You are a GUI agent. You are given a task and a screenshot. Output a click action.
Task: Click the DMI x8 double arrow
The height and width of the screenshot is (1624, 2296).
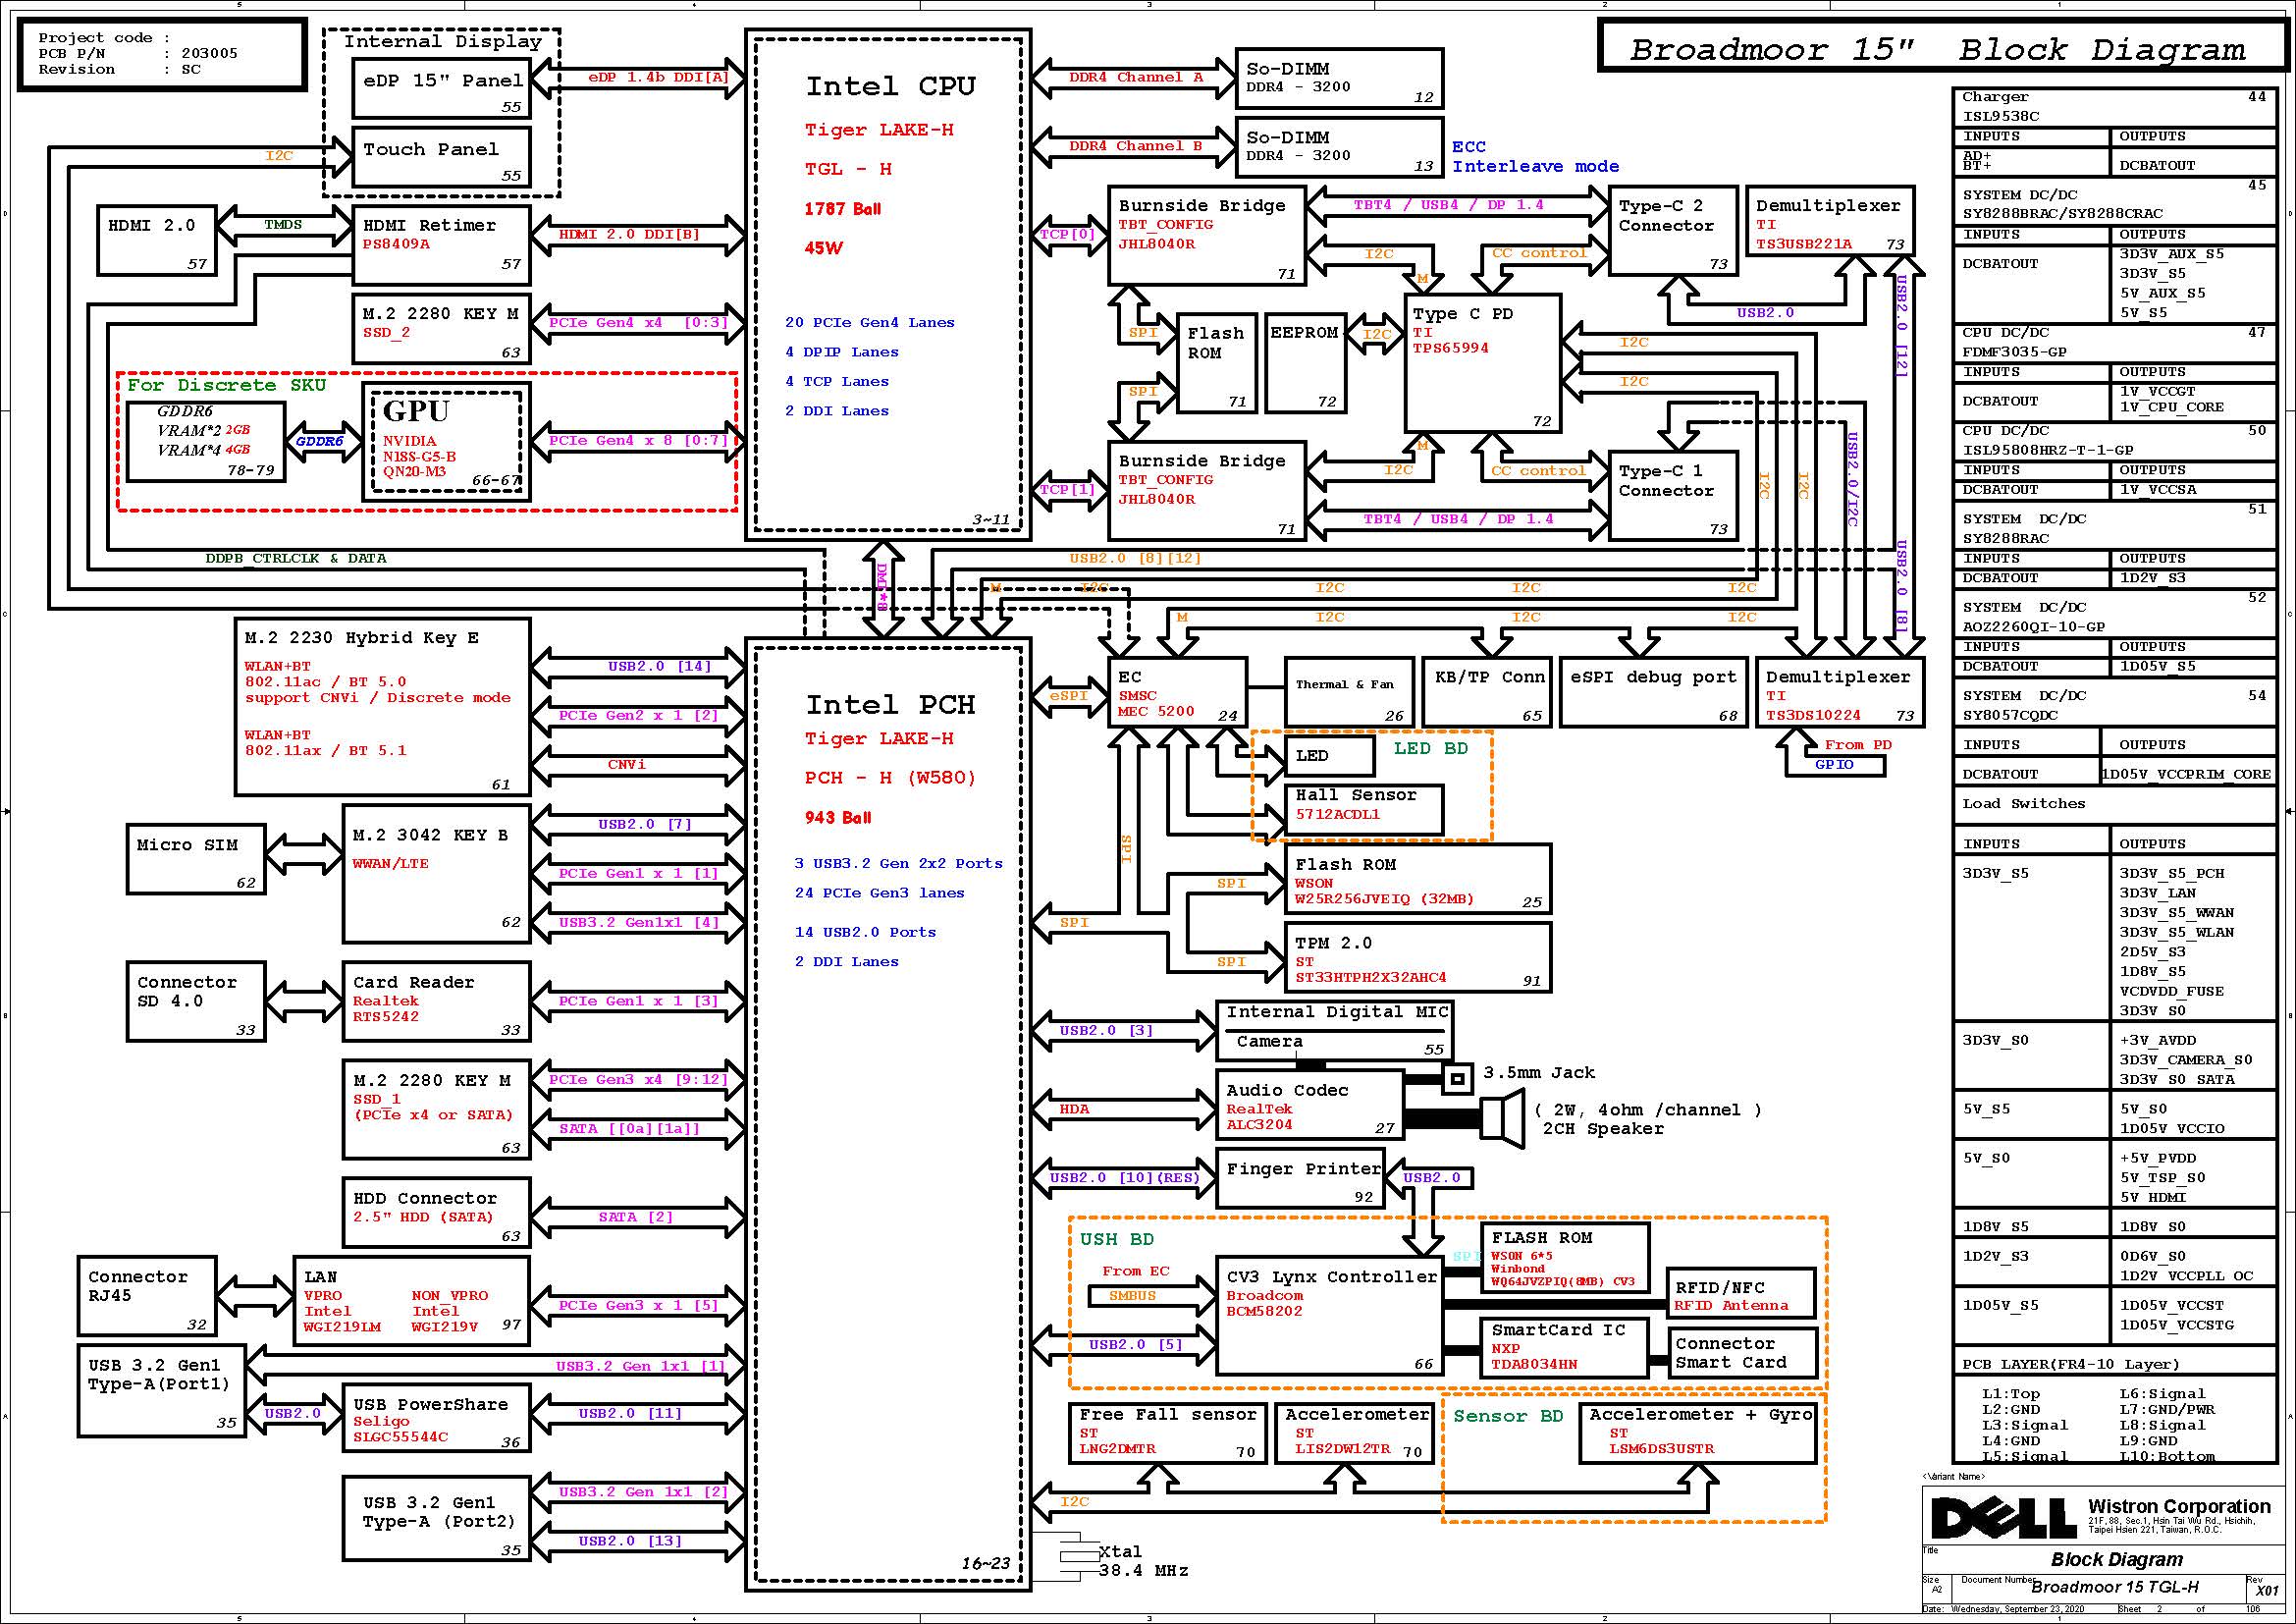click(x=883, y=589)
